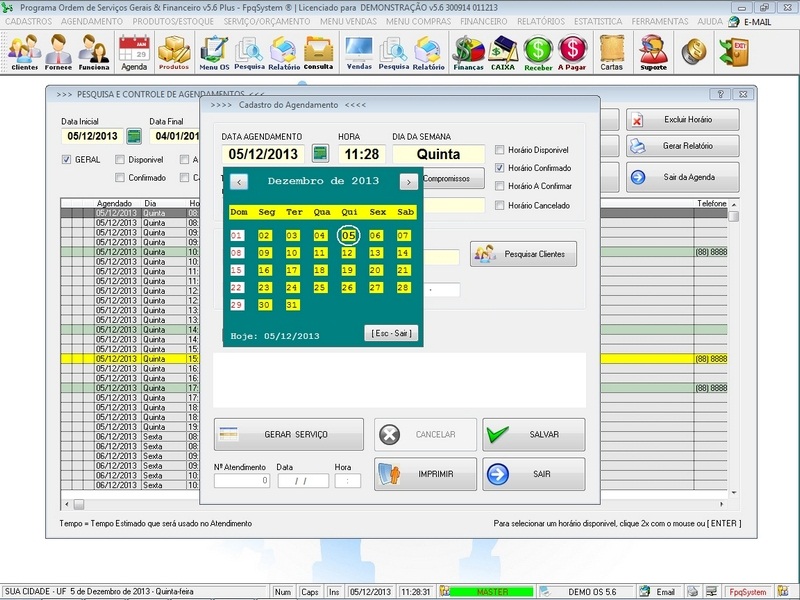Advance calendar to next month
The width and height of the screenshot is (800, 600).
(406, 180)
